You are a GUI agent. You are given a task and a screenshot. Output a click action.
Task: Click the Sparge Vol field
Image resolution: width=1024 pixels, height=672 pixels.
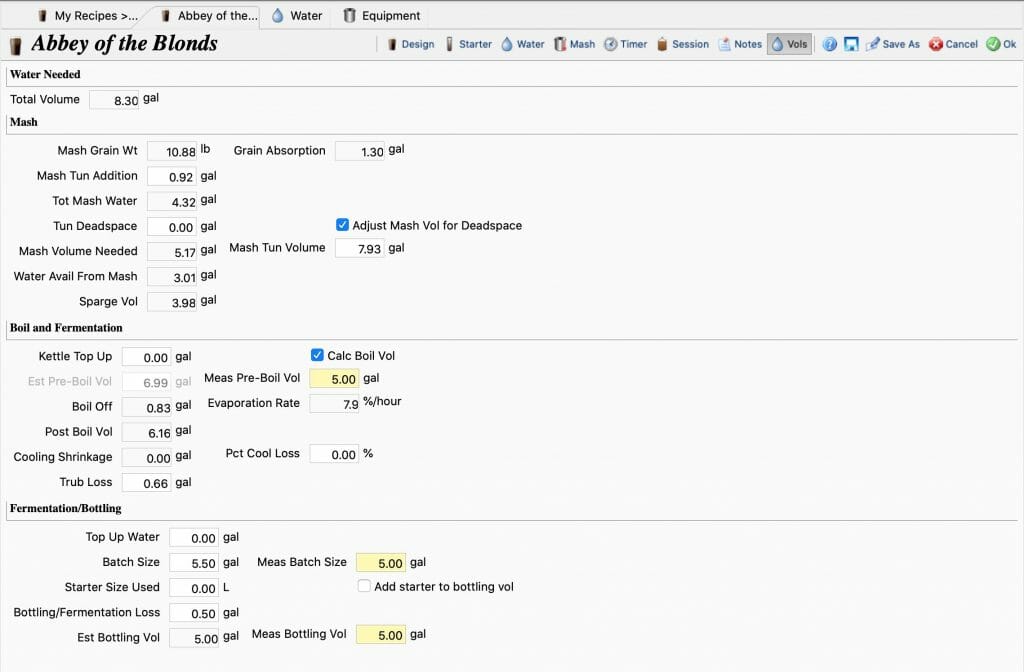click(x=172, y=302)
